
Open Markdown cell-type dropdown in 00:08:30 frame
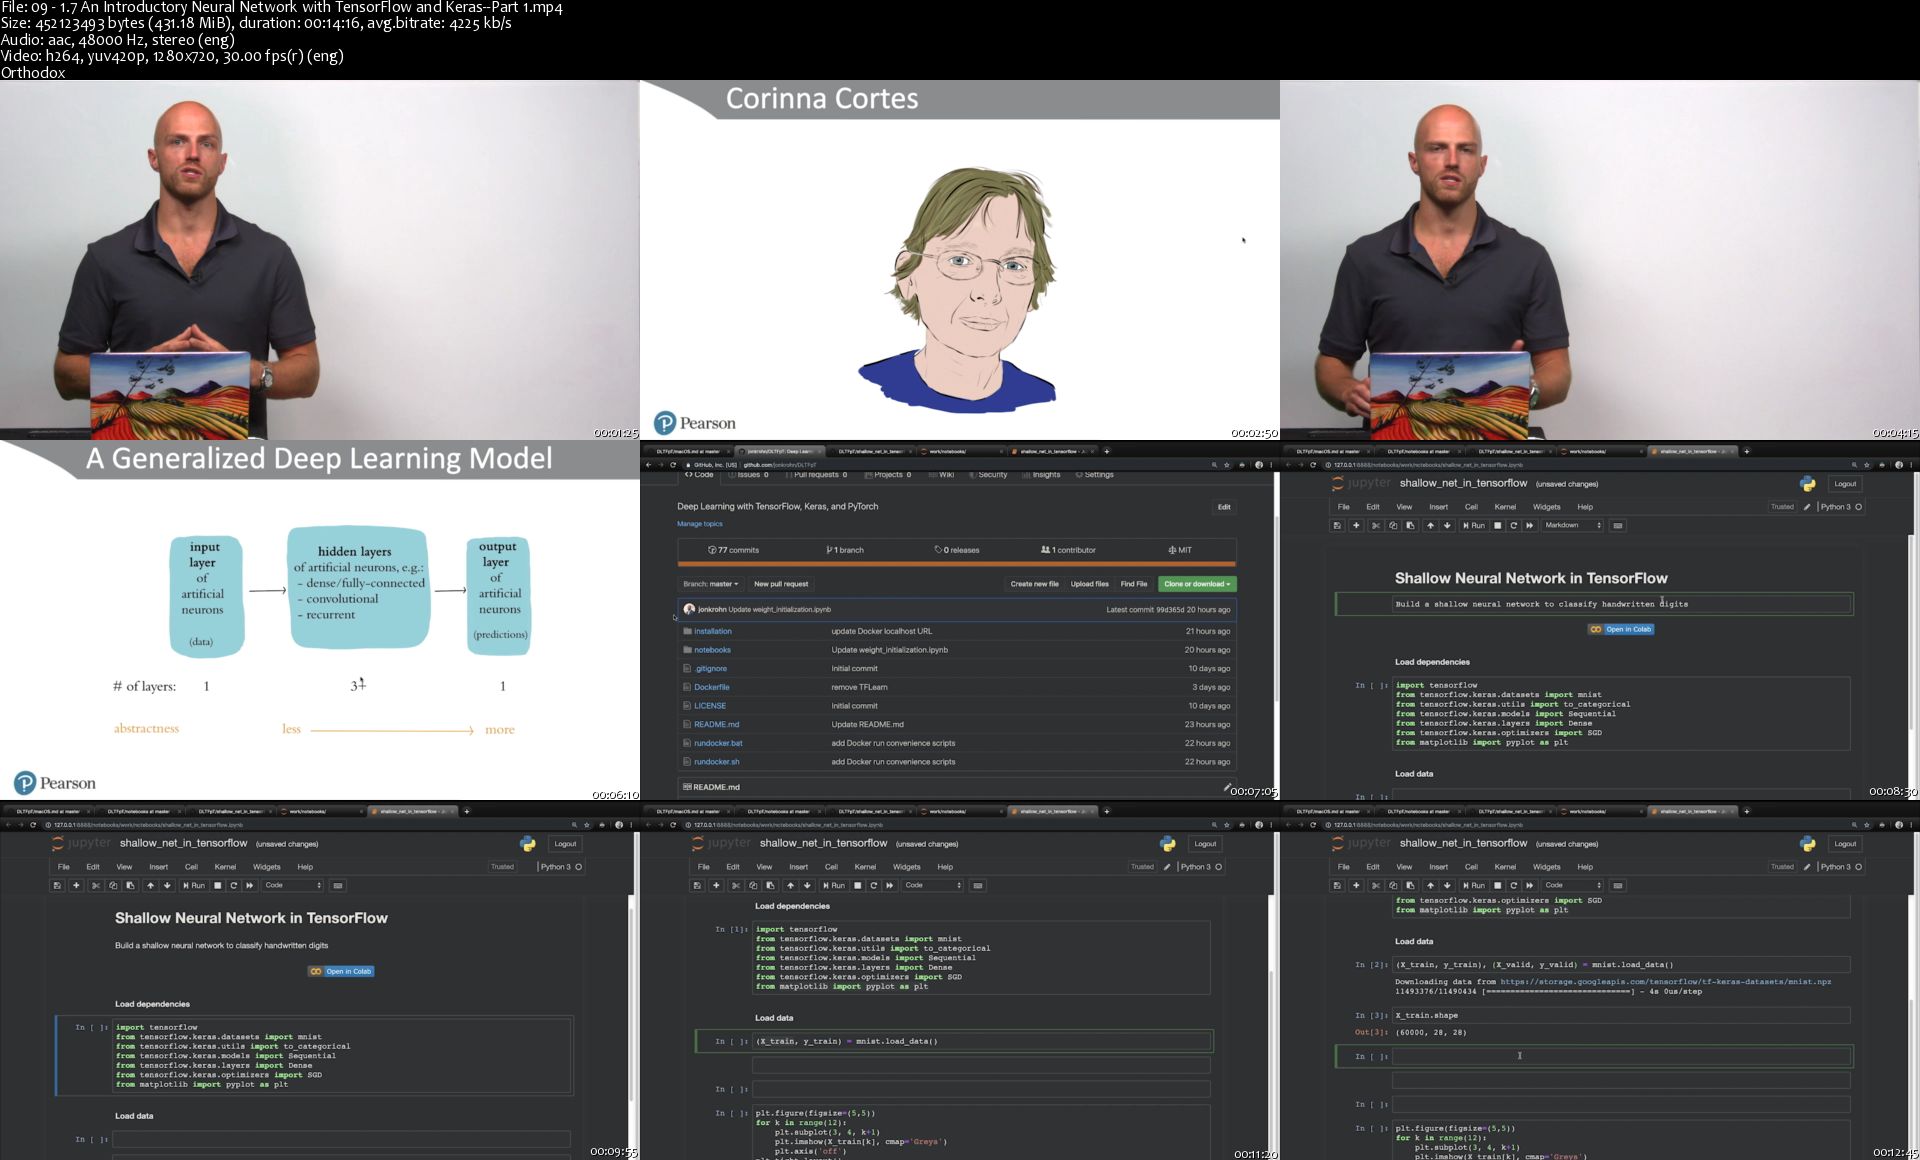click(1572, 526)
